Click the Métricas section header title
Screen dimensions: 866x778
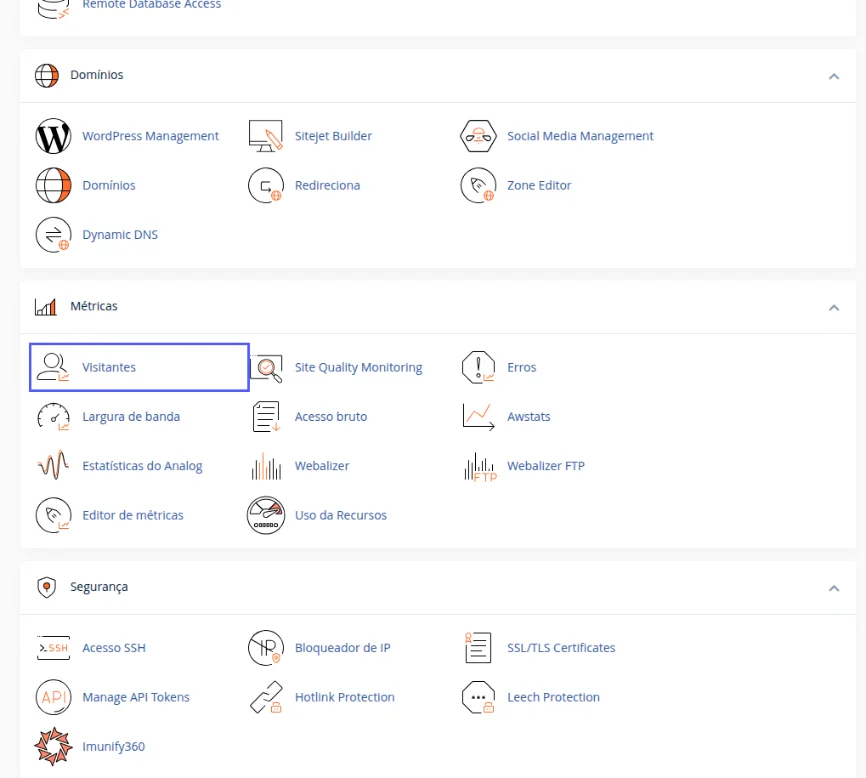tap(94, 306)
